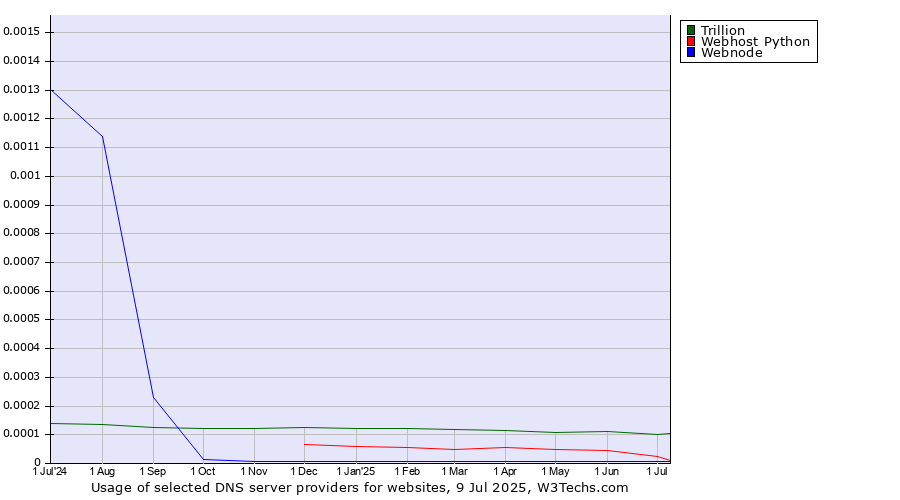900x500 pixels.
Task: Select the Webnode legend label
Action: (x=732, y=52)
